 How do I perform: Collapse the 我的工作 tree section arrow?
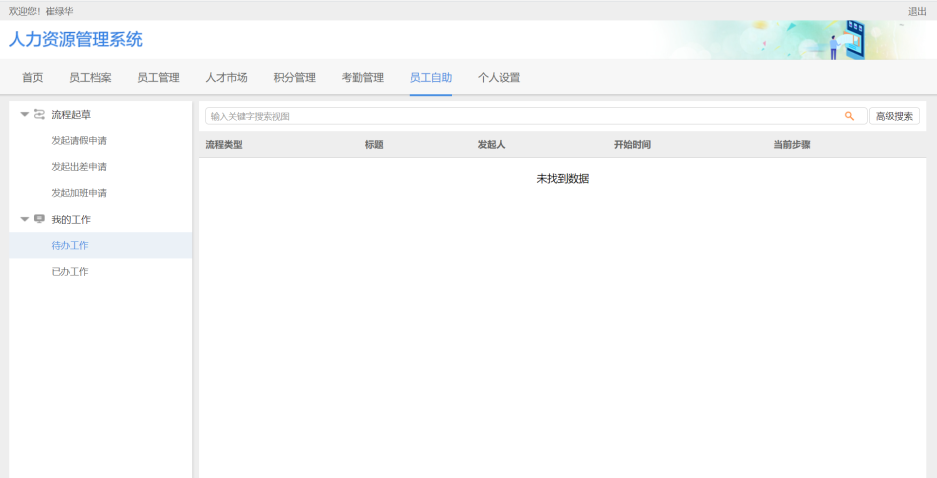(x=24, y=219)
